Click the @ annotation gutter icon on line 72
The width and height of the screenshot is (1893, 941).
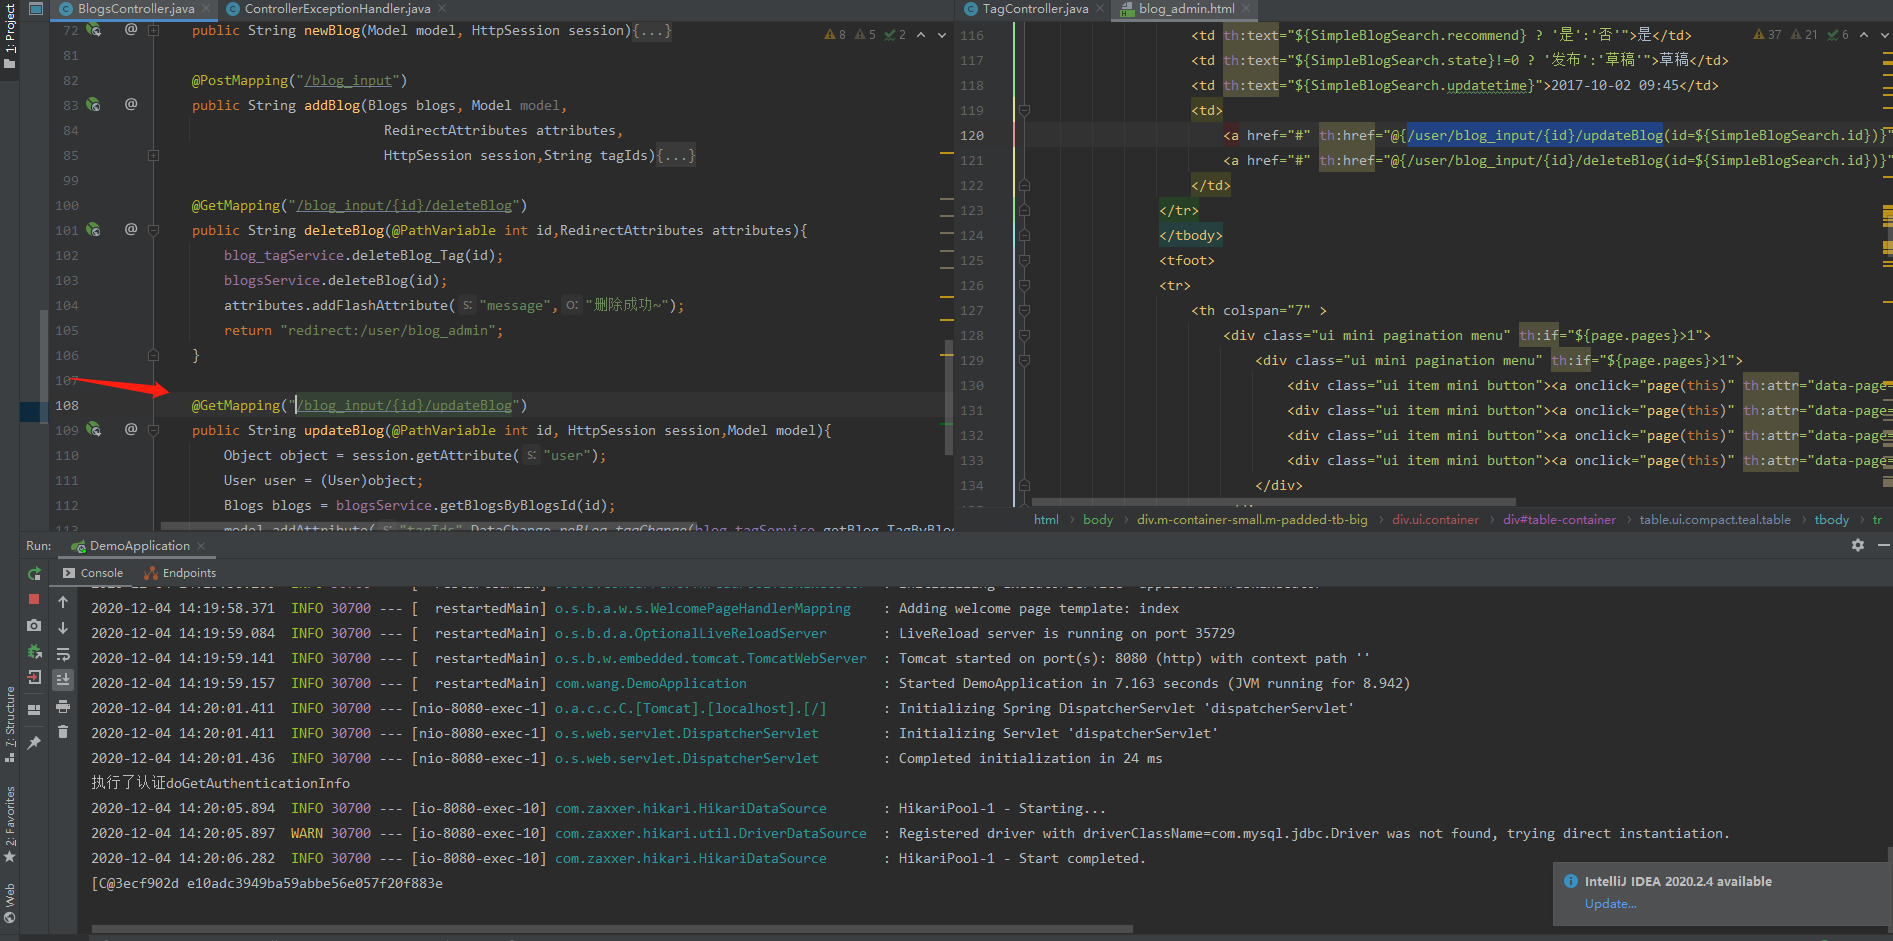(131, 30)
